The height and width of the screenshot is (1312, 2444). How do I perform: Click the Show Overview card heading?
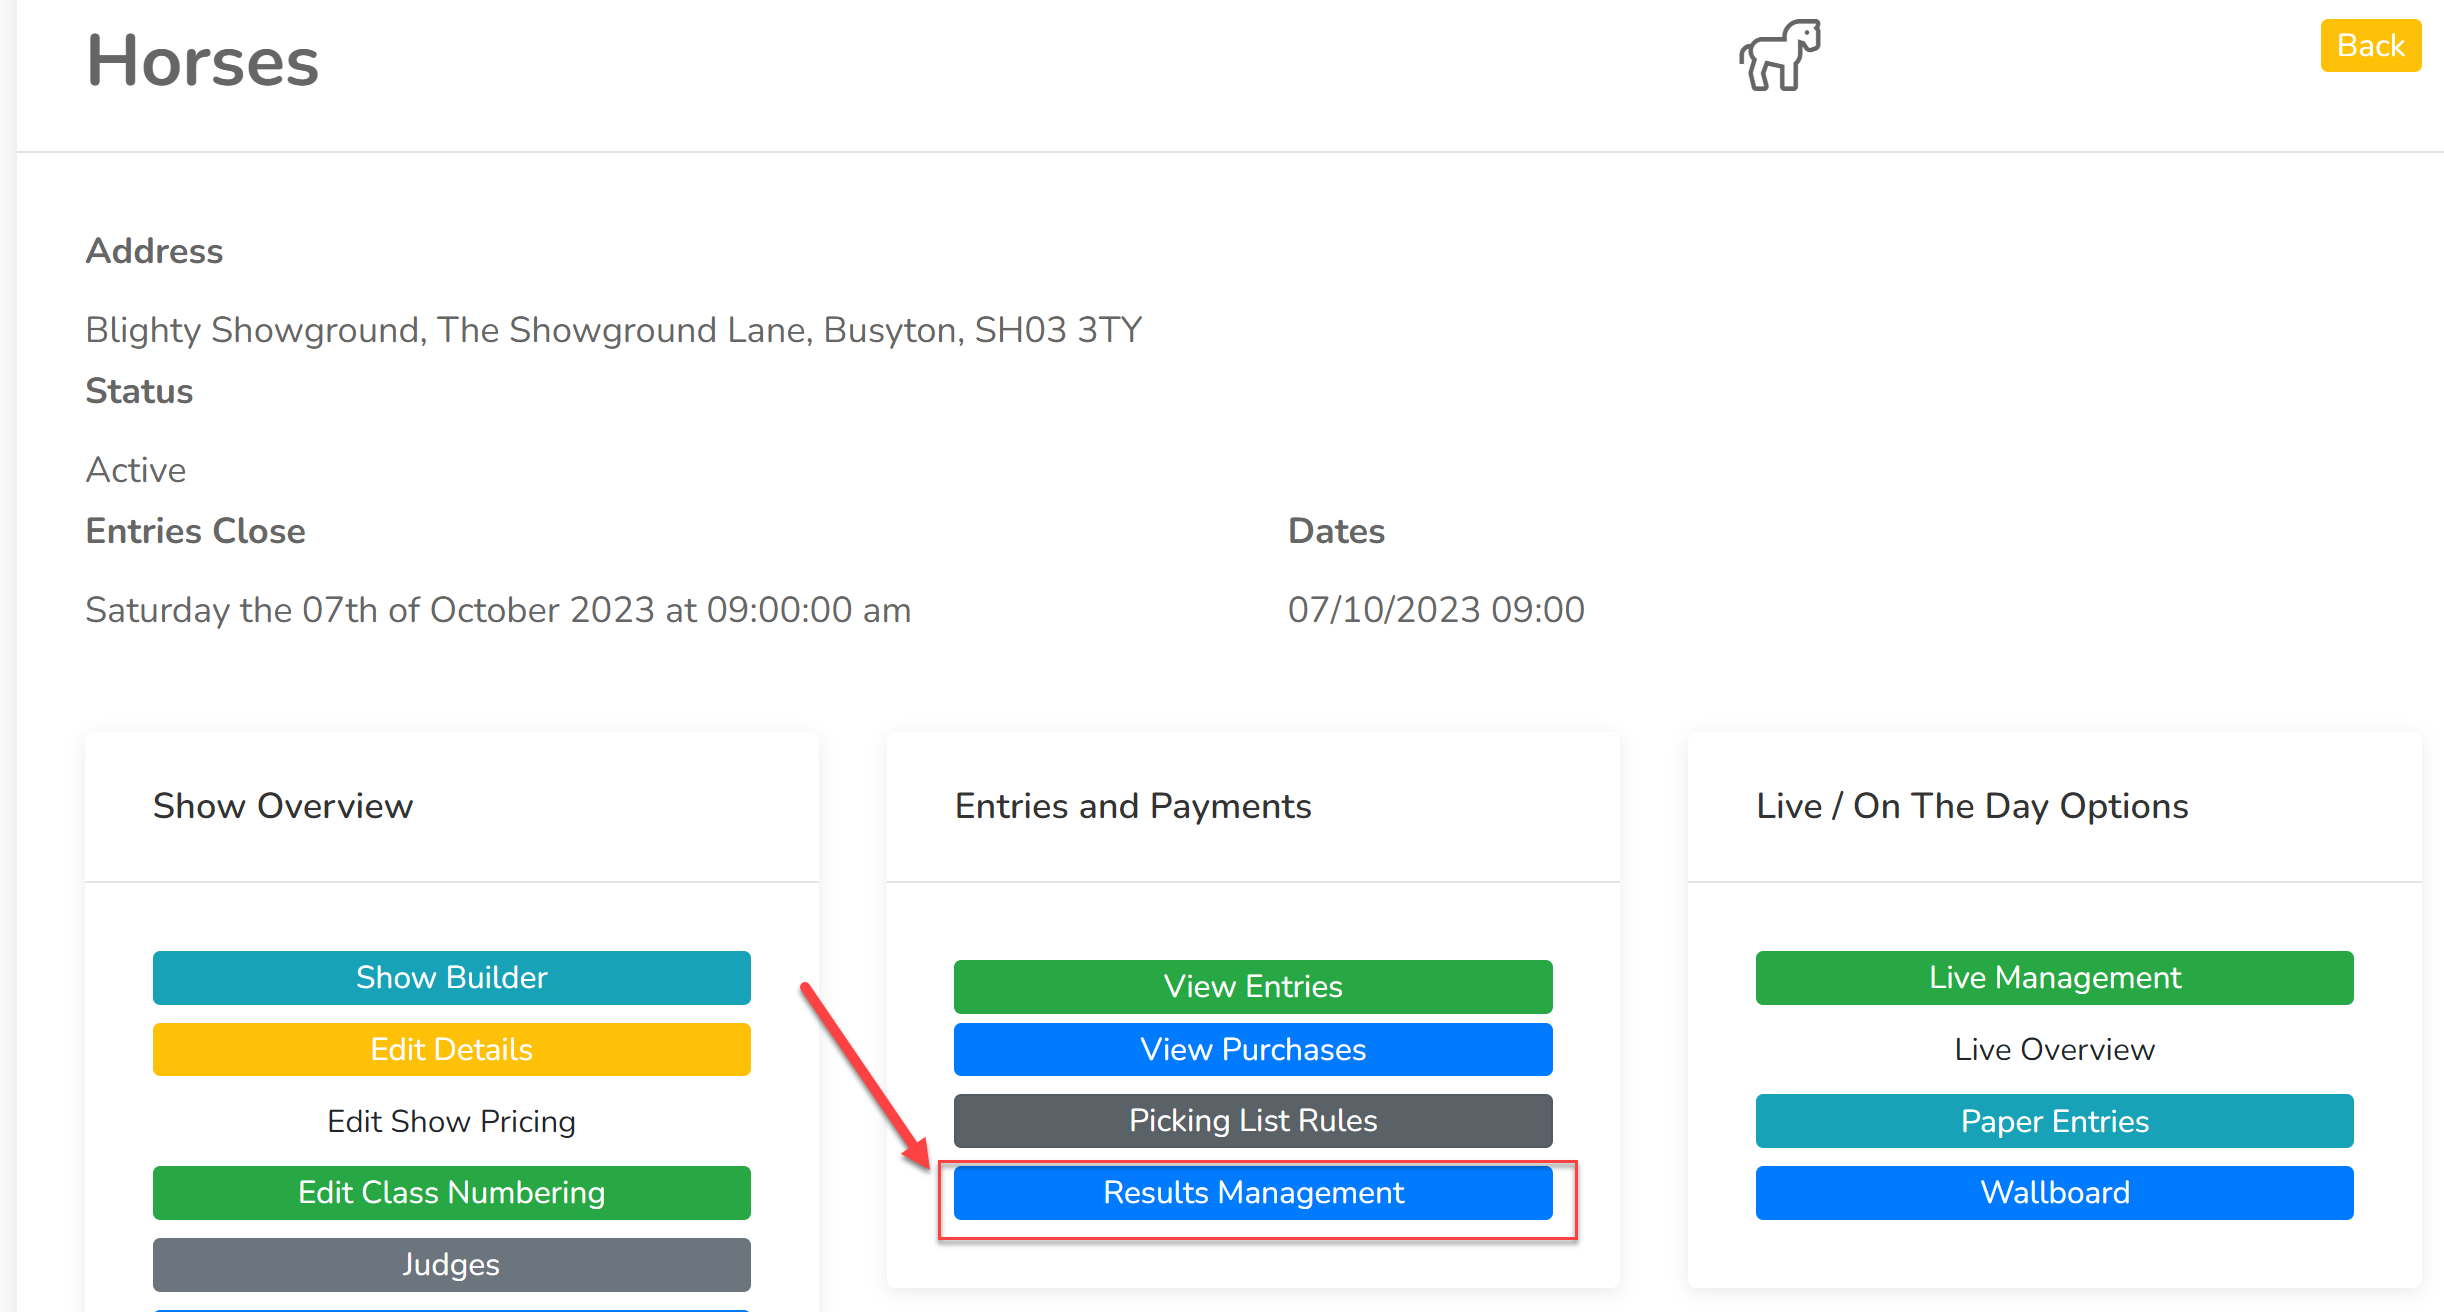pyautogui.click(x=283, y=806)
